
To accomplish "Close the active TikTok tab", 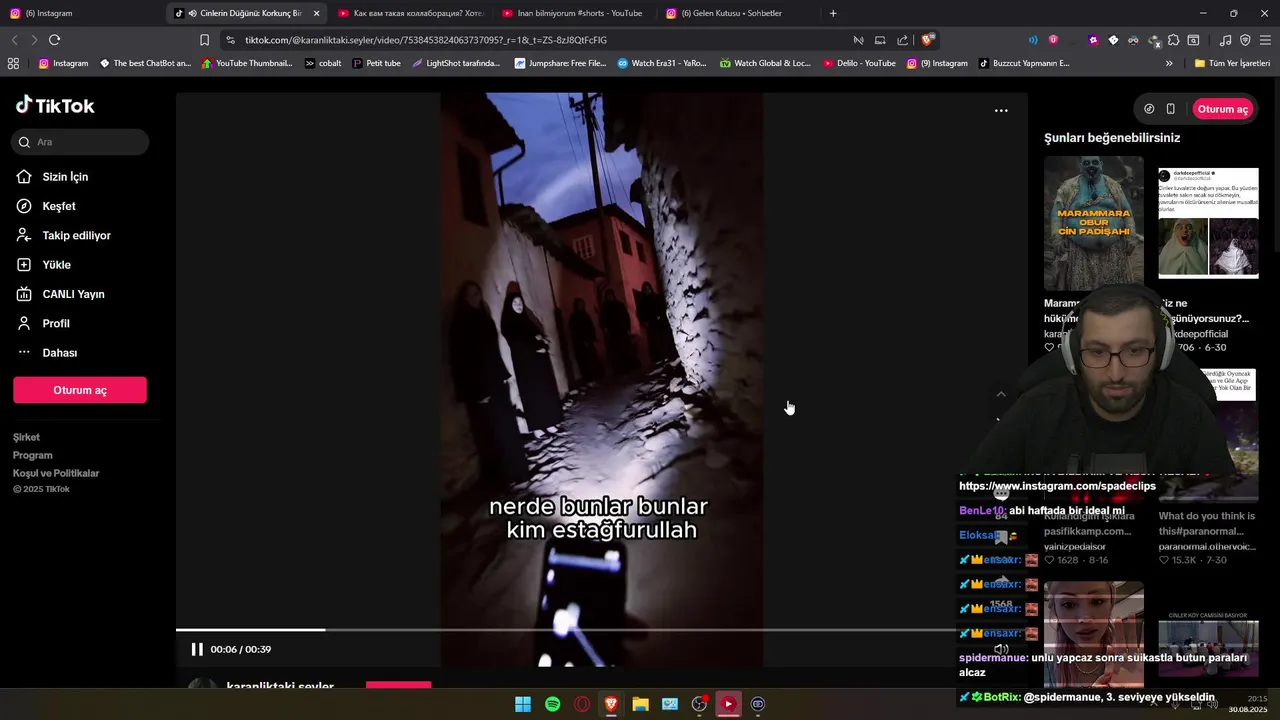I will pos(316,13).
